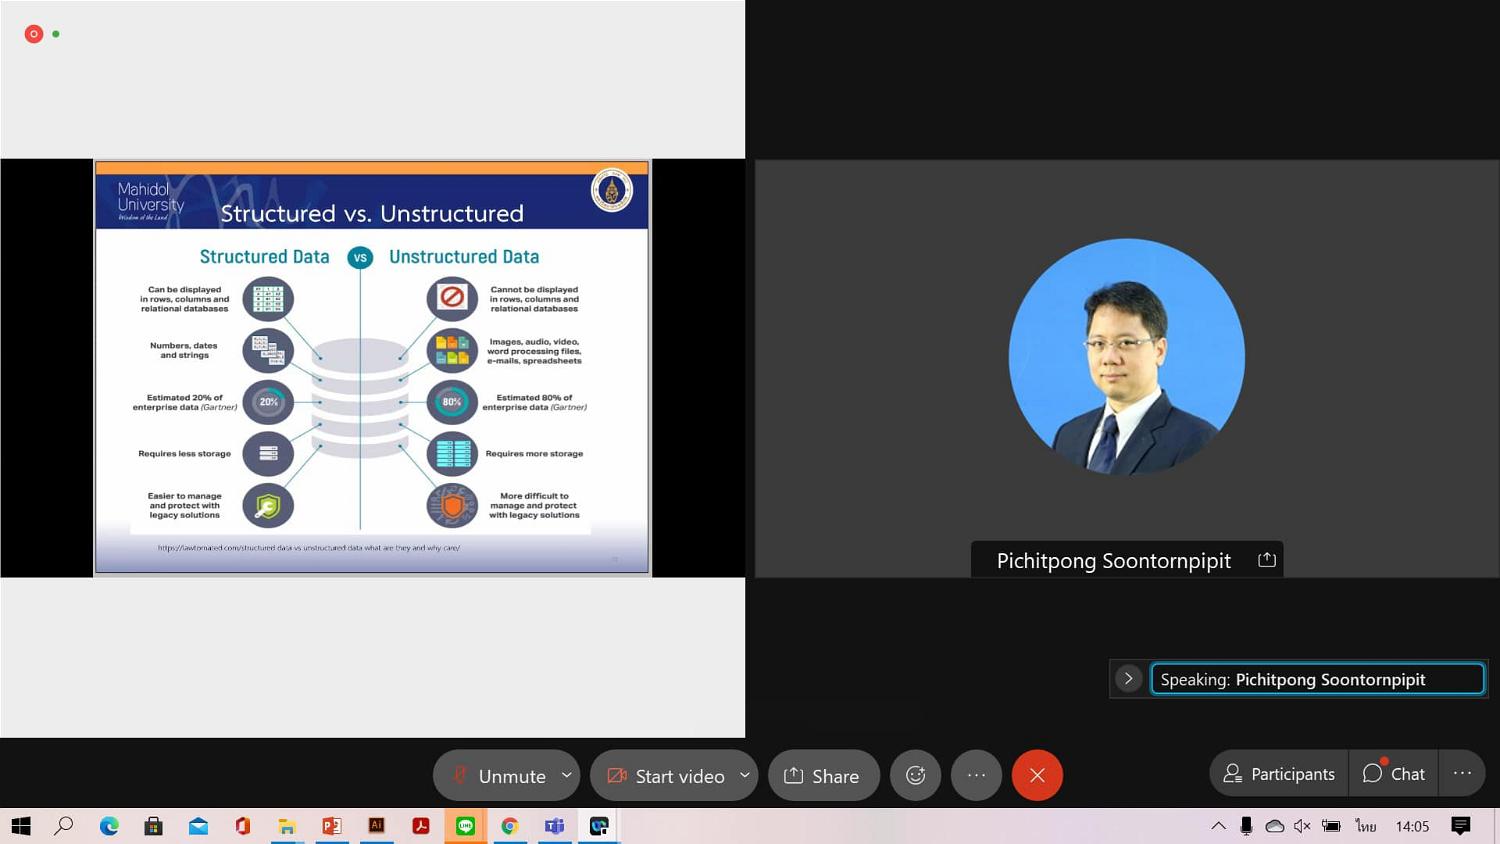
Task: Open video options arrow beside Start video
Action: point(745,775)
